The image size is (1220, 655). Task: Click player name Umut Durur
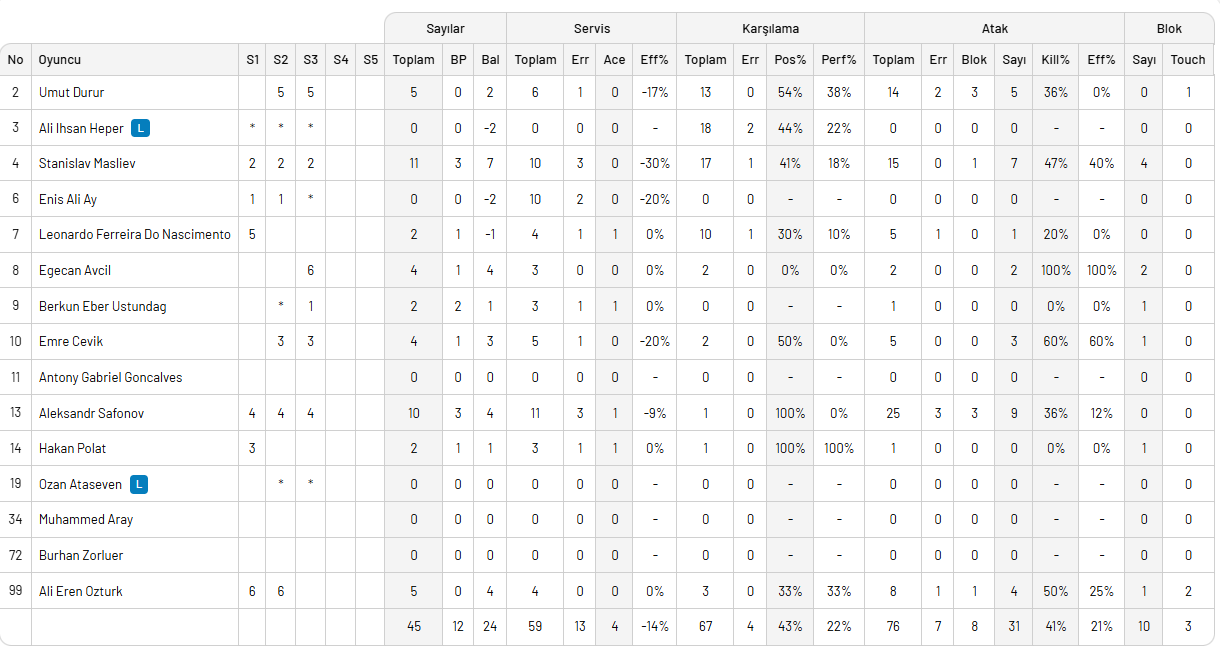click(71, 92)
